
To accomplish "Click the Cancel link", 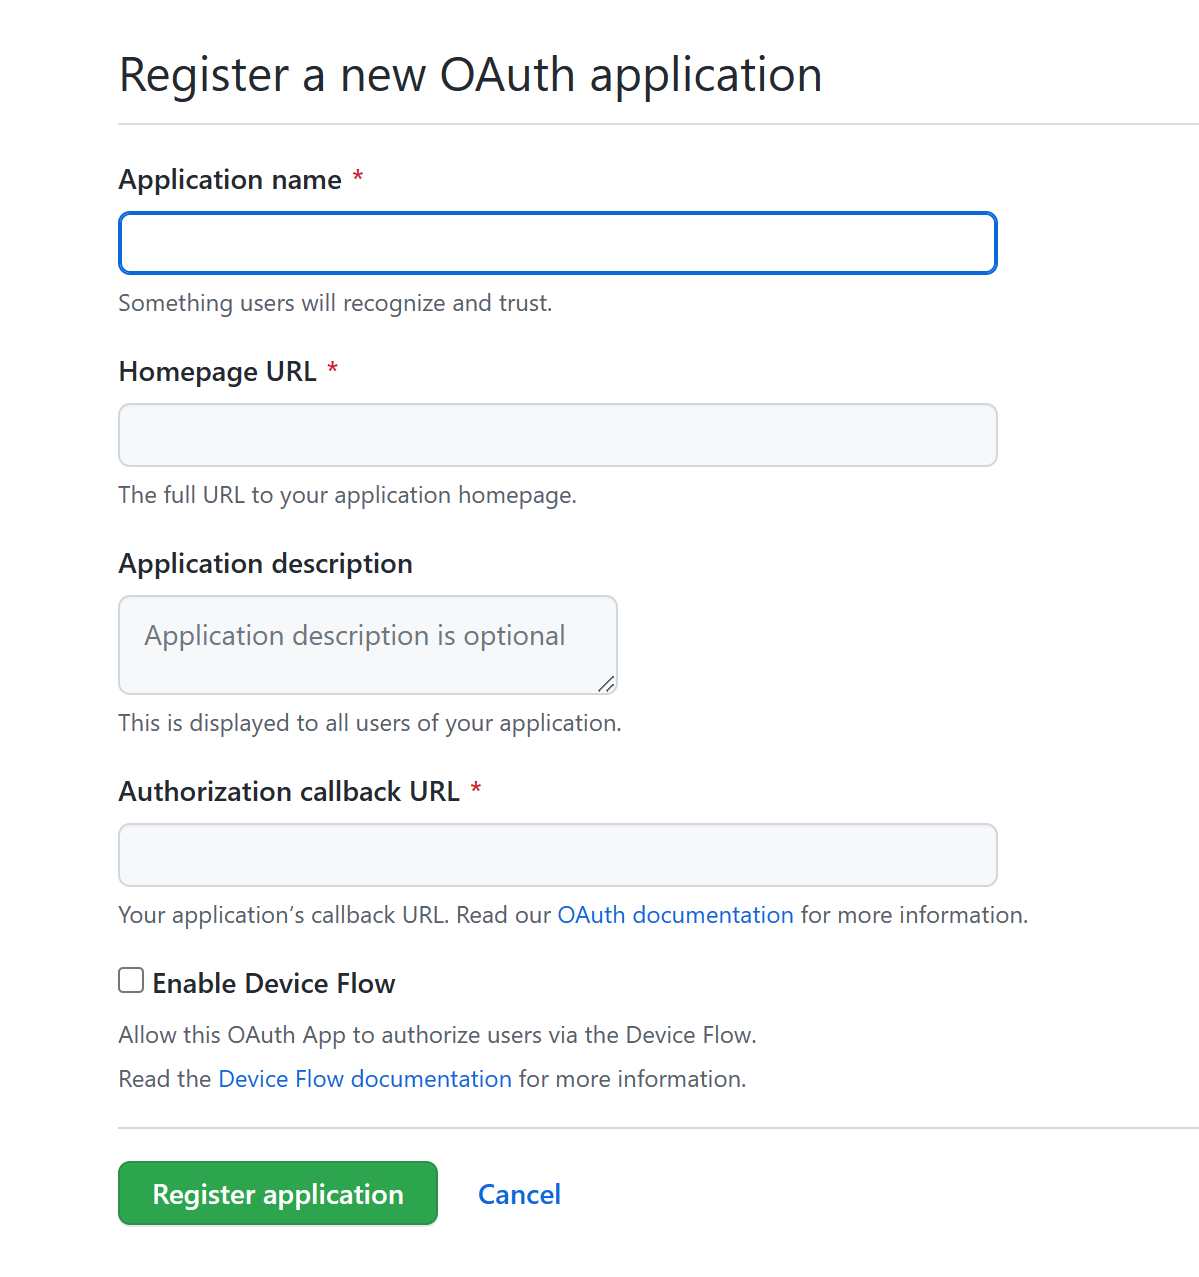I will [x=519, y=1194].
